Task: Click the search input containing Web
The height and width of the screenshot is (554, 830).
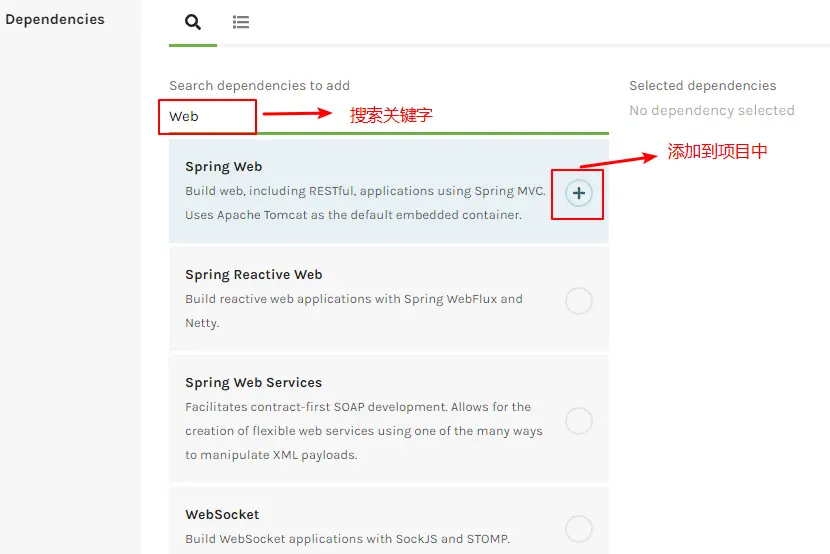Action: (x=389, y=116)
